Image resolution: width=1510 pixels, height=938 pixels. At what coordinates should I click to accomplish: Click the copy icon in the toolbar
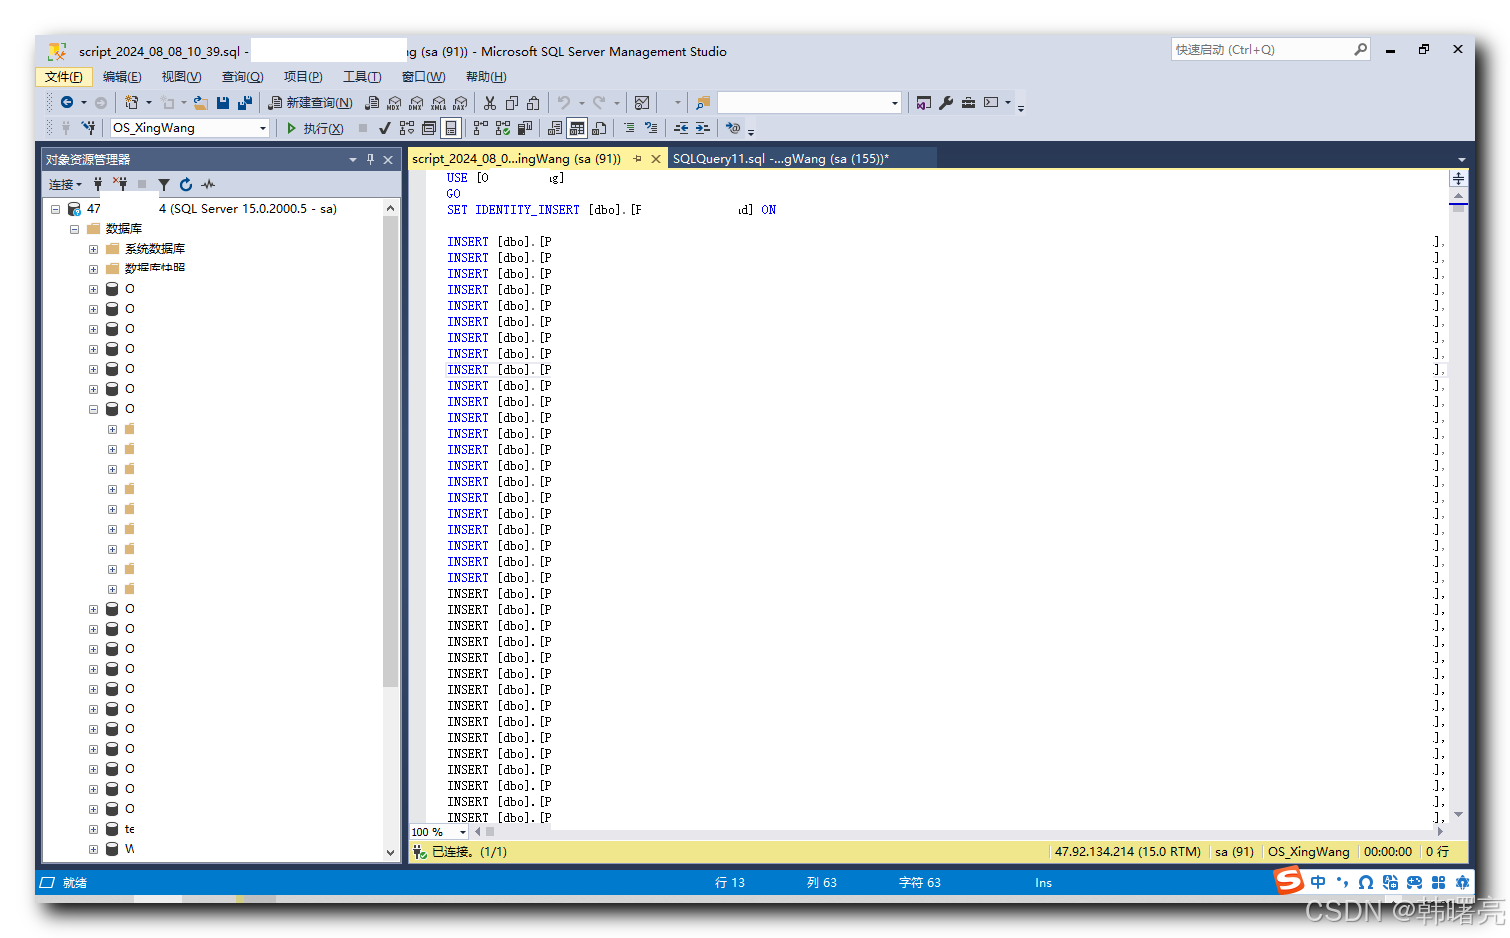512,102
